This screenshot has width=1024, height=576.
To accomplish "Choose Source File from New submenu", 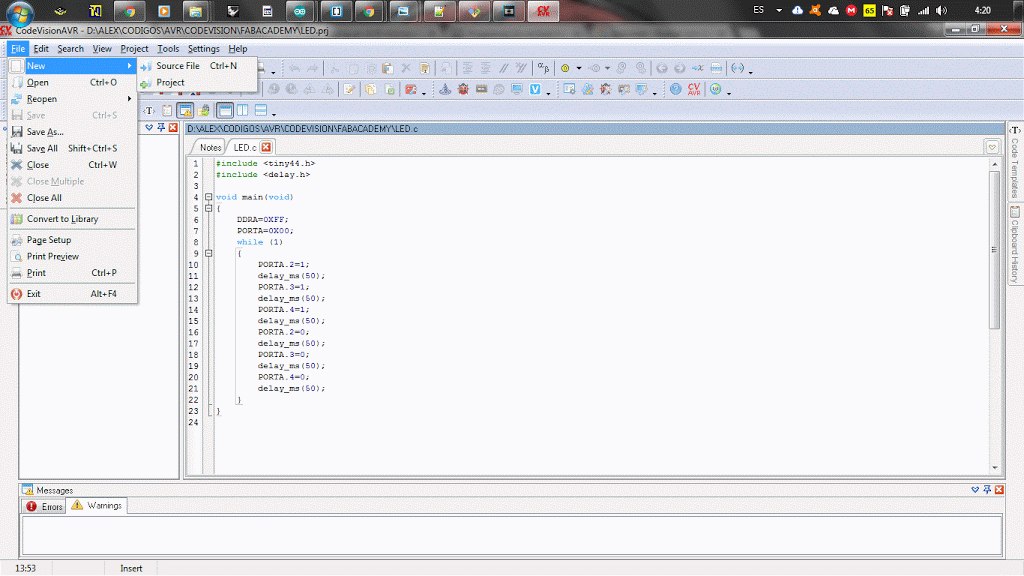I will pos(197,66).
